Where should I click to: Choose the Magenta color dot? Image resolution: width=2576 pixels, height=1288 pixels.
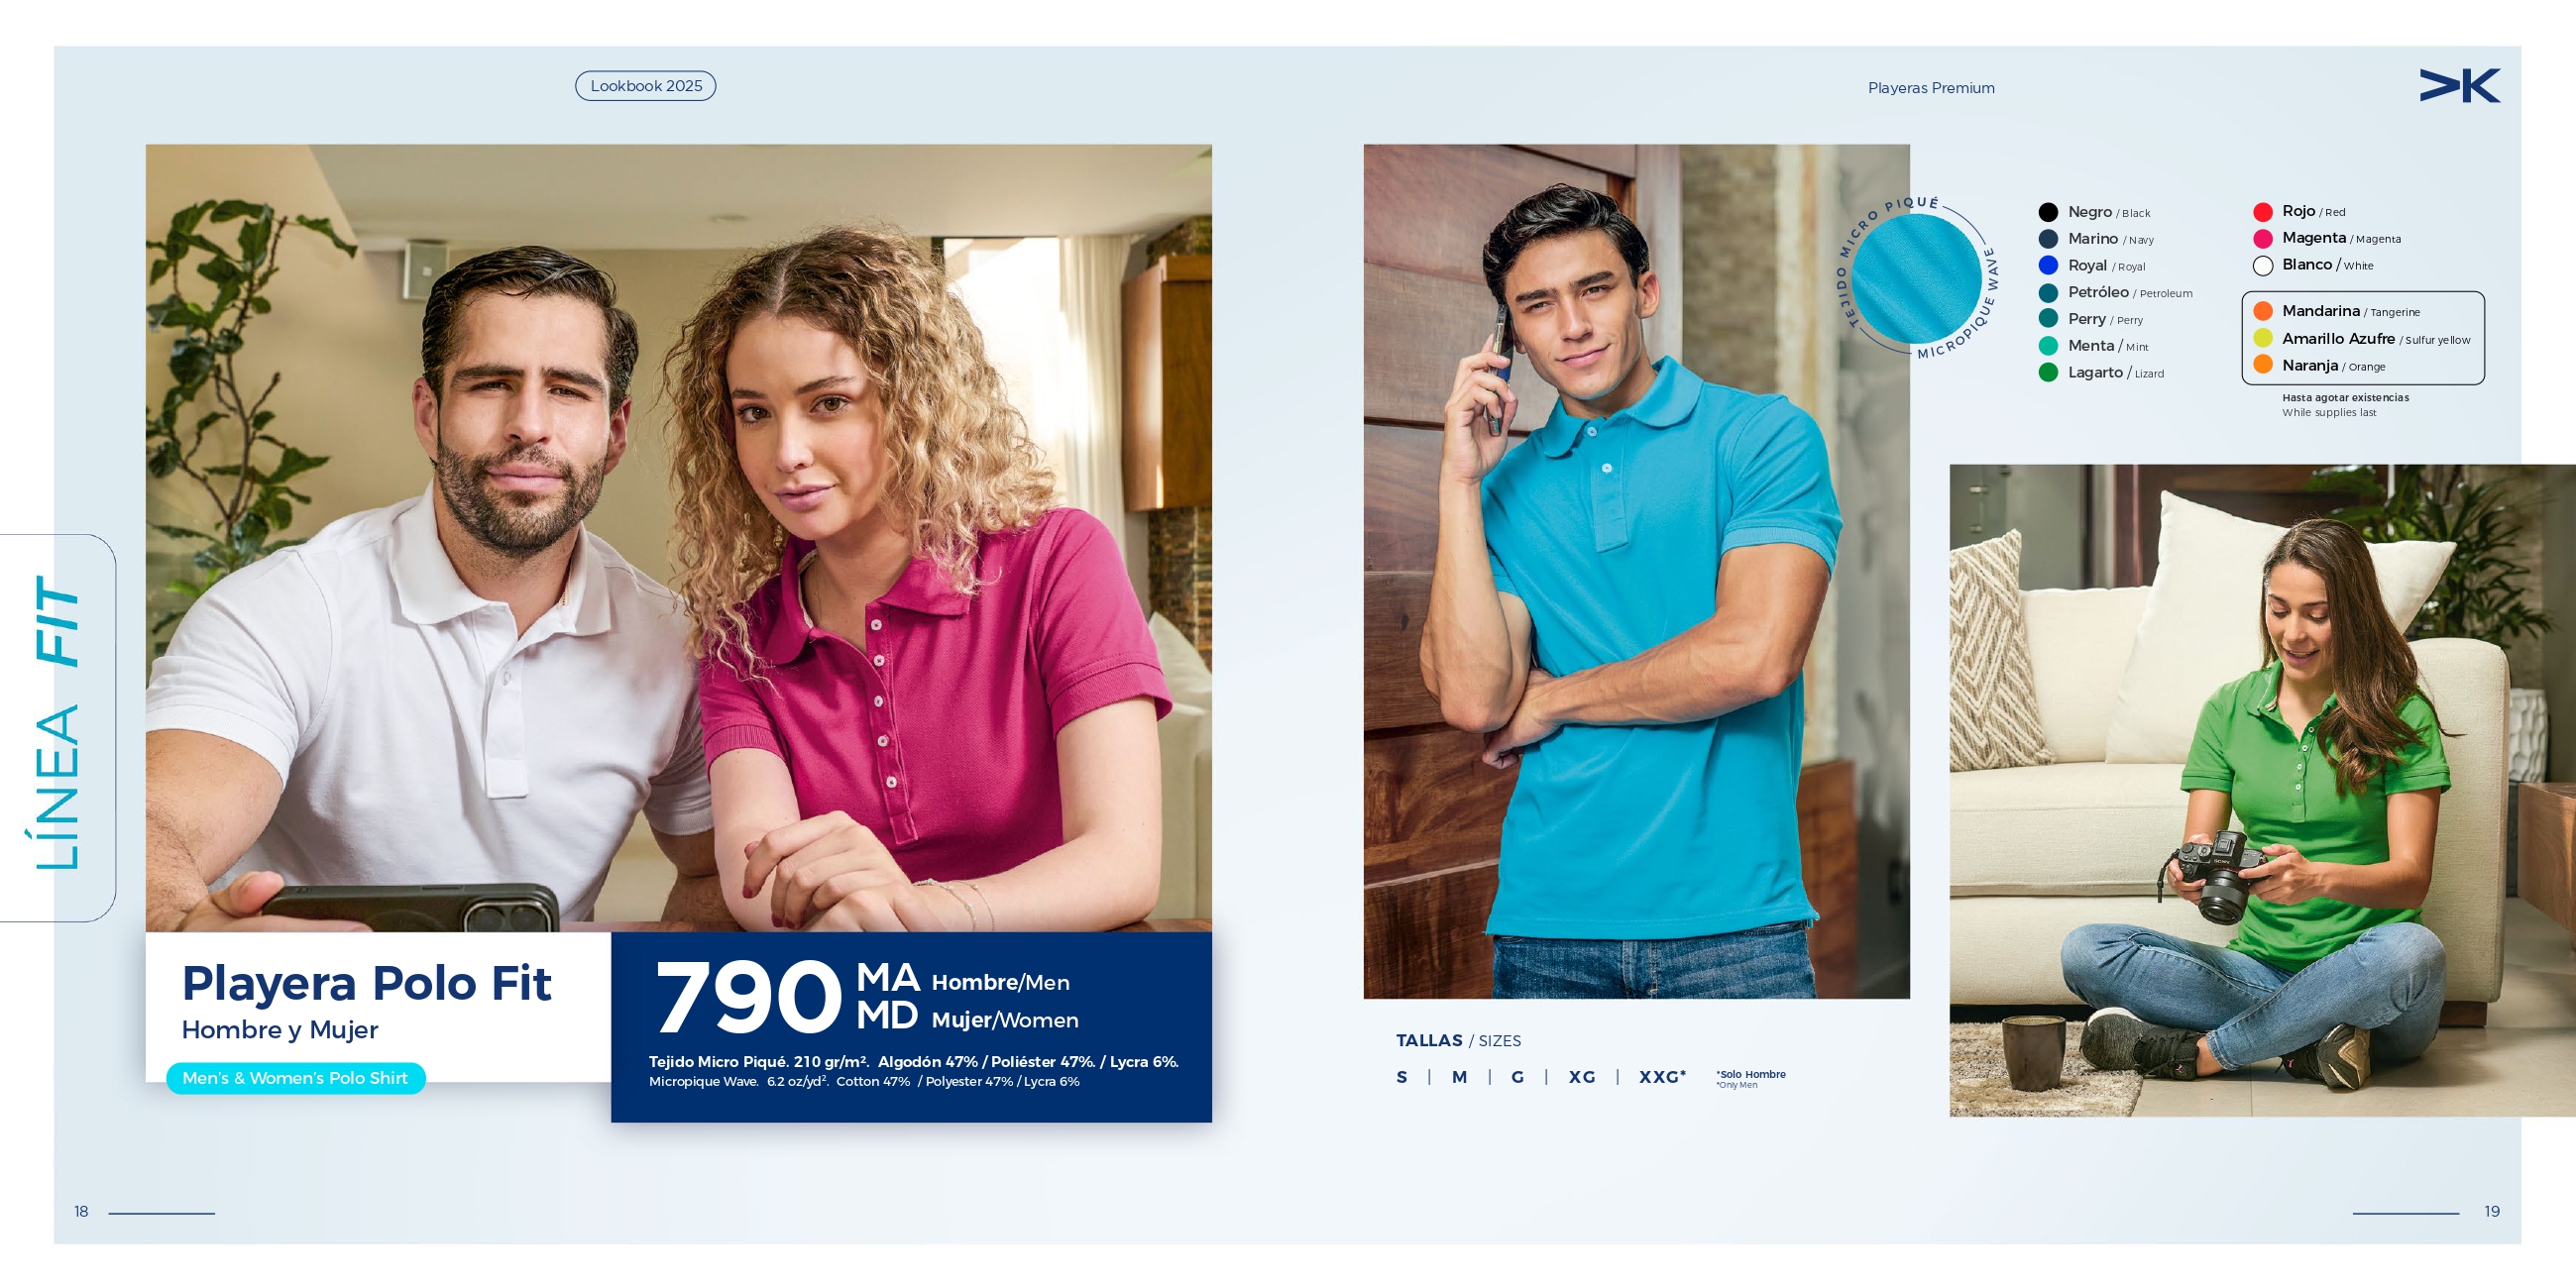click(x=2263, y=239)
